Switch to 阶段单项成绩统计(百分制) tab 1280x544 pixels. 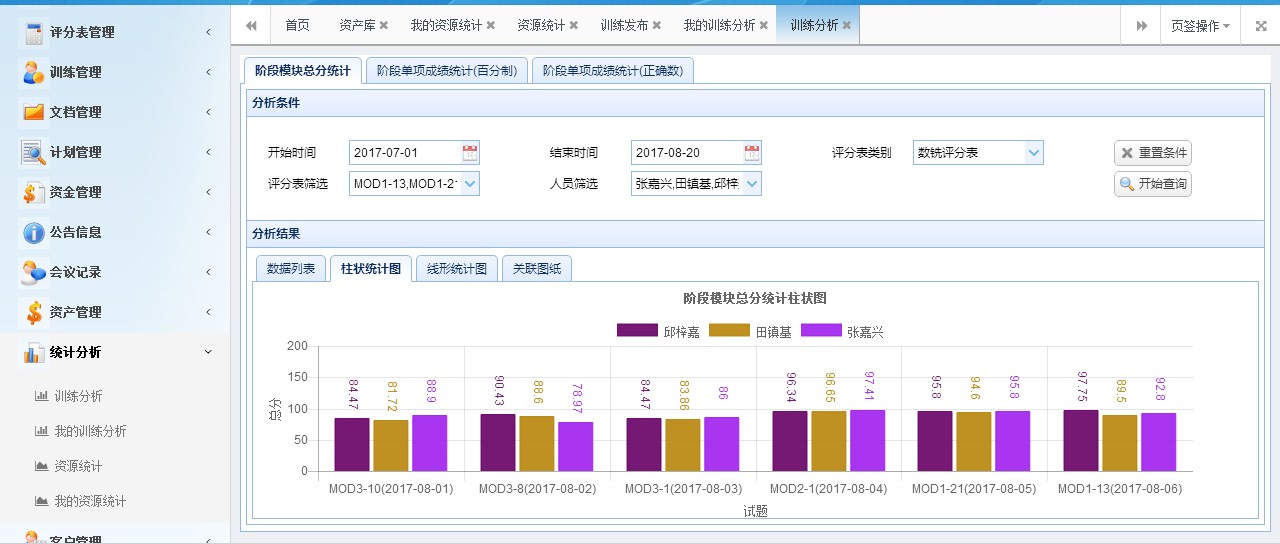point(446,71)
